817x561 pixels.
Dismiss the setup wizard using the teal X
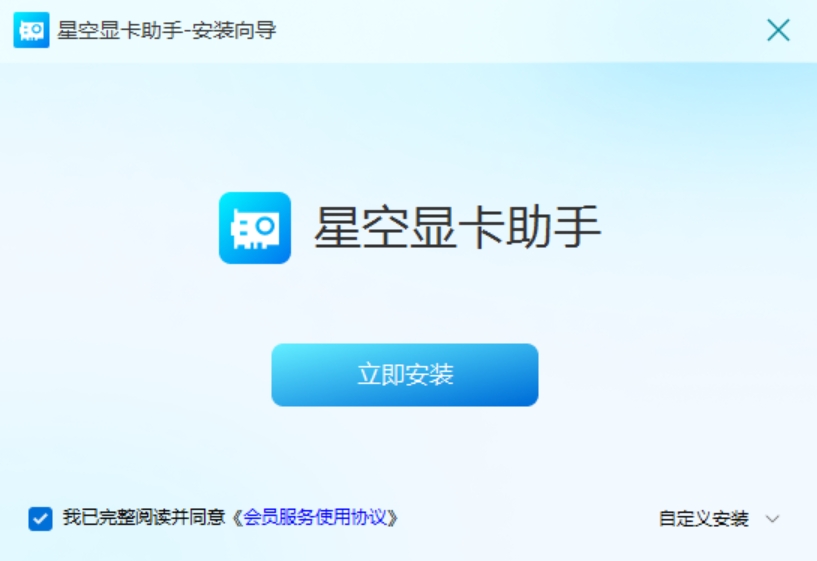coord(778,30)
